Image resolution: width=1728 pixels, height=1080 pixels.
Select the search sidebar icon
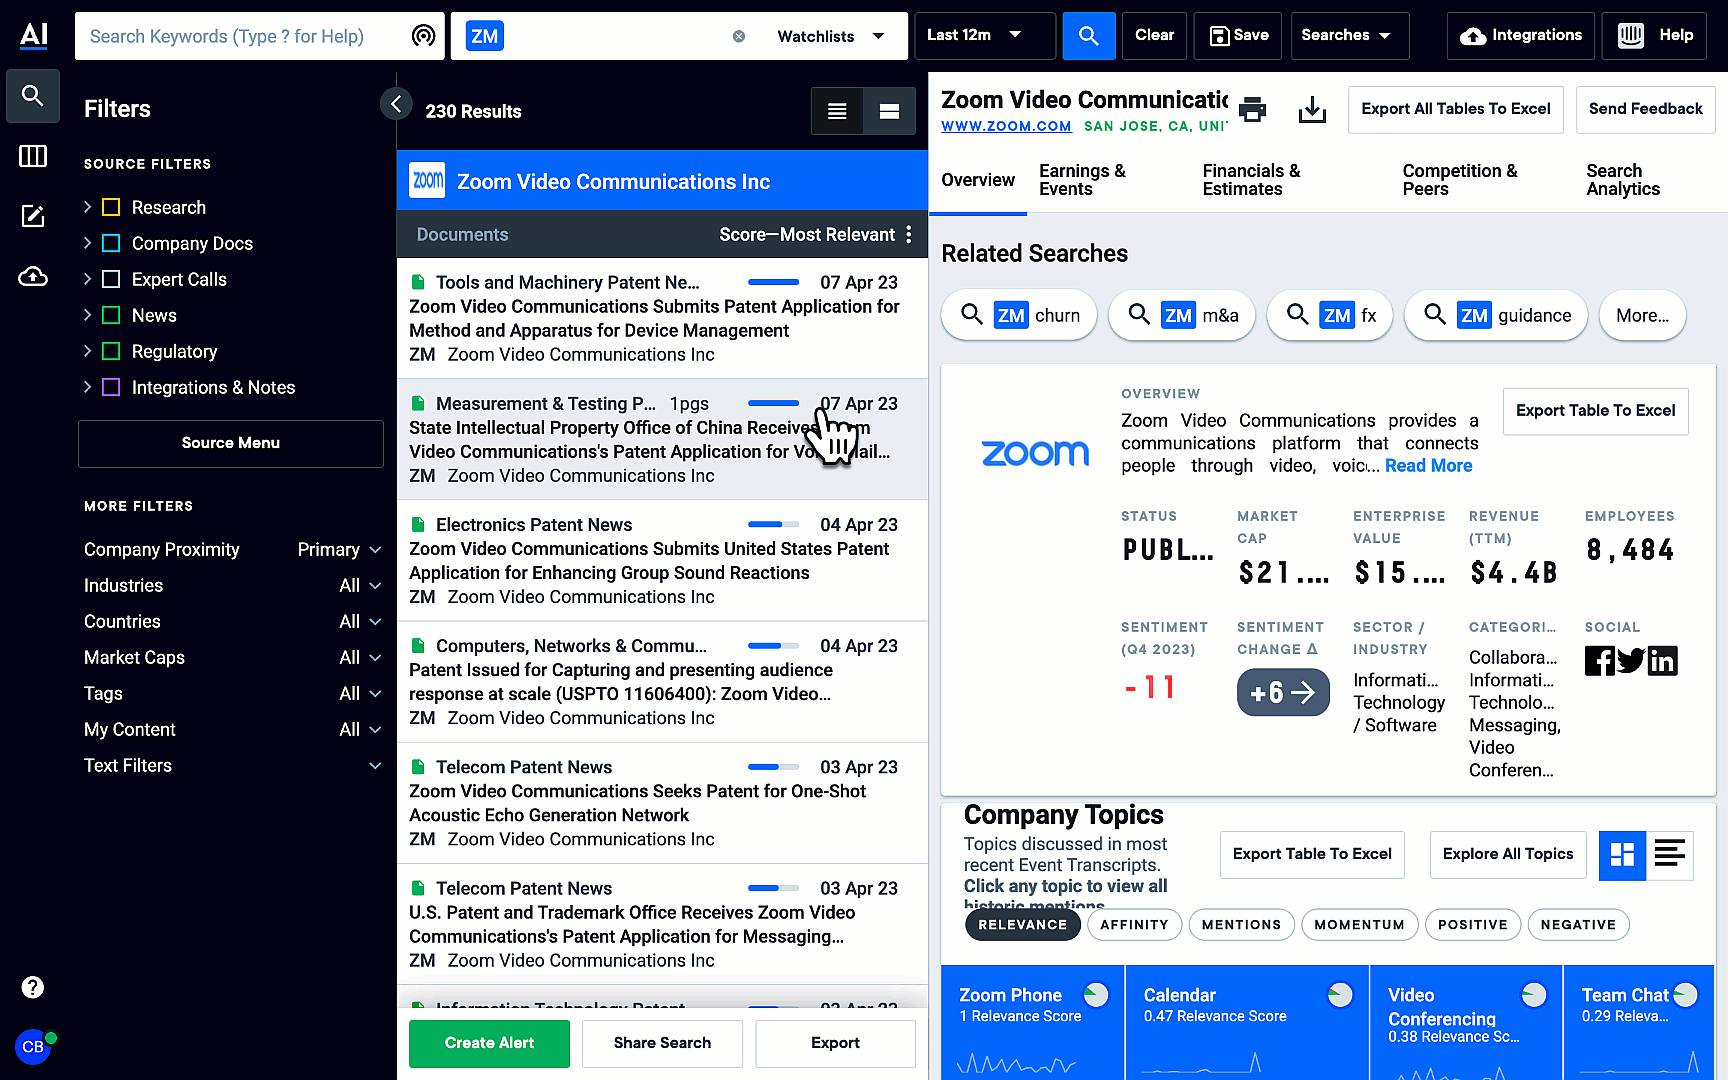[x=33, y=96]
